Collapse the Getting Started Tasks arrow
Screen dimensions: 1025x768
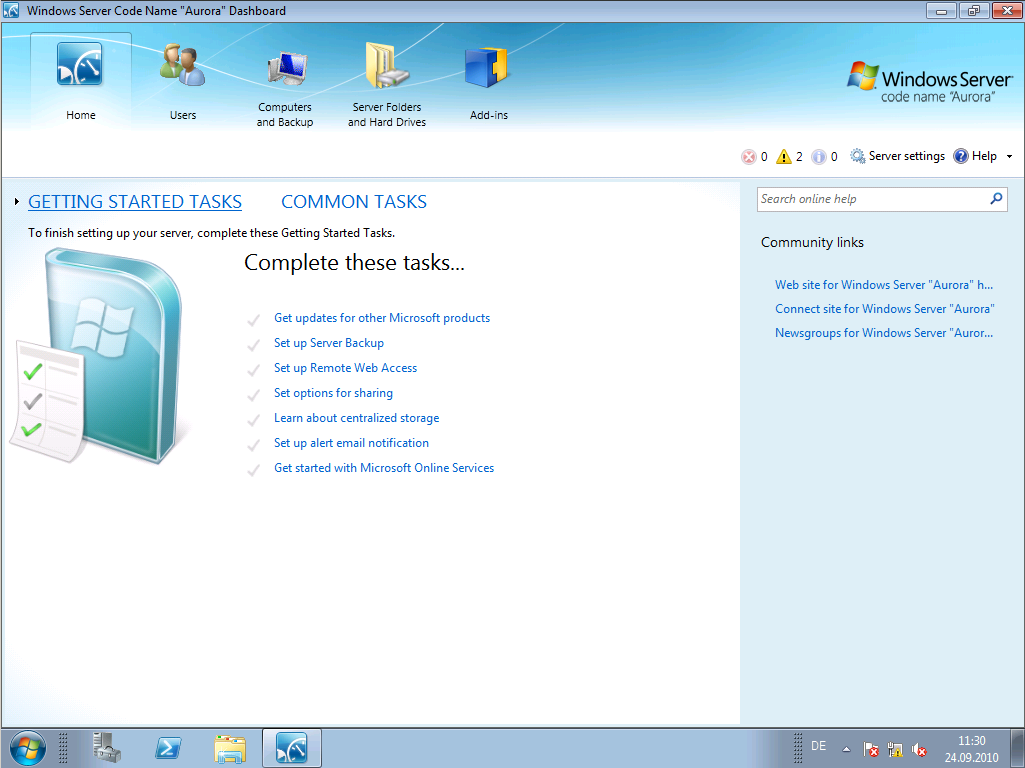click(x=18, y=203)
